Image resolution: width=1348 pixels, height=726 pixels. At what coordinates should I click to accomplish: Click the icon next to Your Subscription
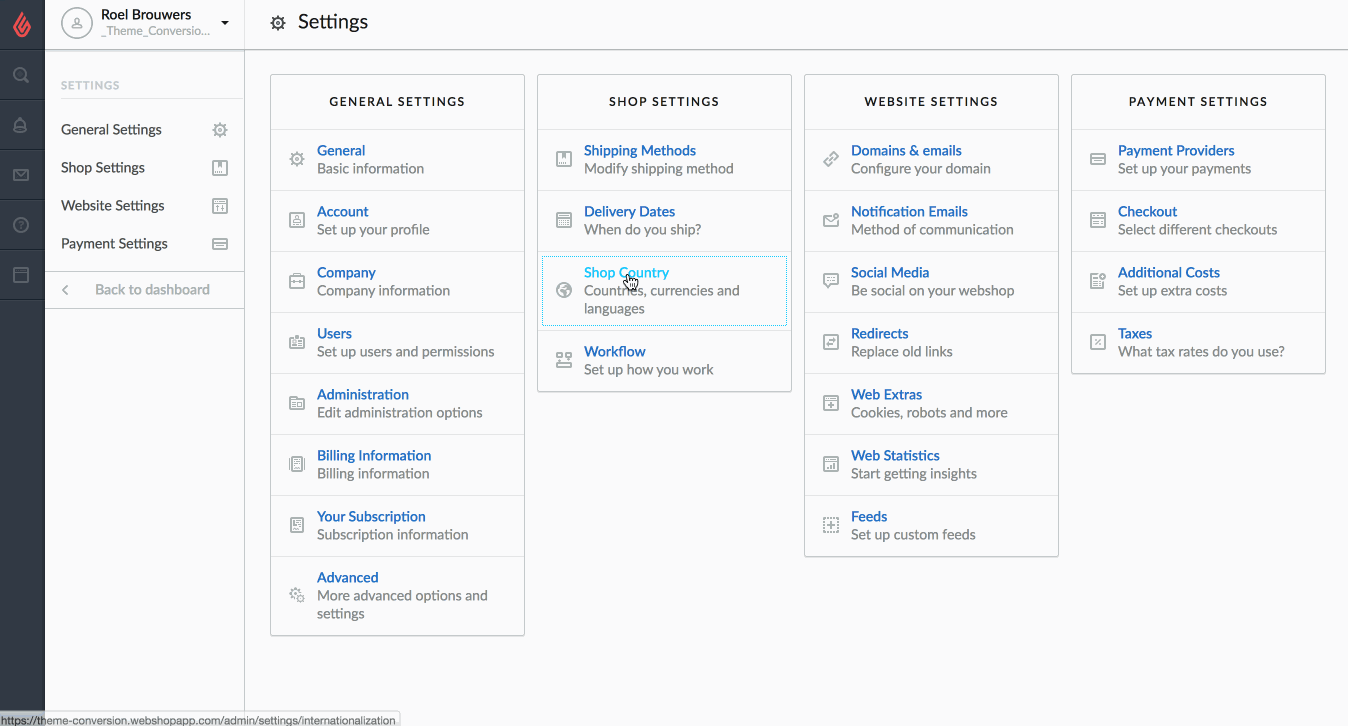click(297, 525)
